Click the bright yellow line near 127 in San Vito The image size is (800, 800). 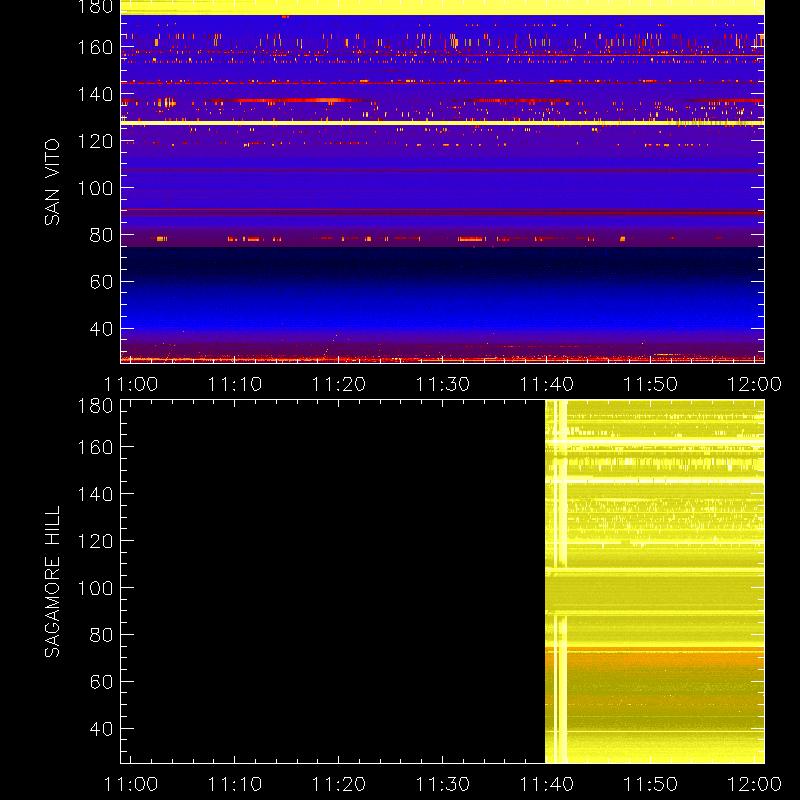pyautogui.click(x=442, y=123)
